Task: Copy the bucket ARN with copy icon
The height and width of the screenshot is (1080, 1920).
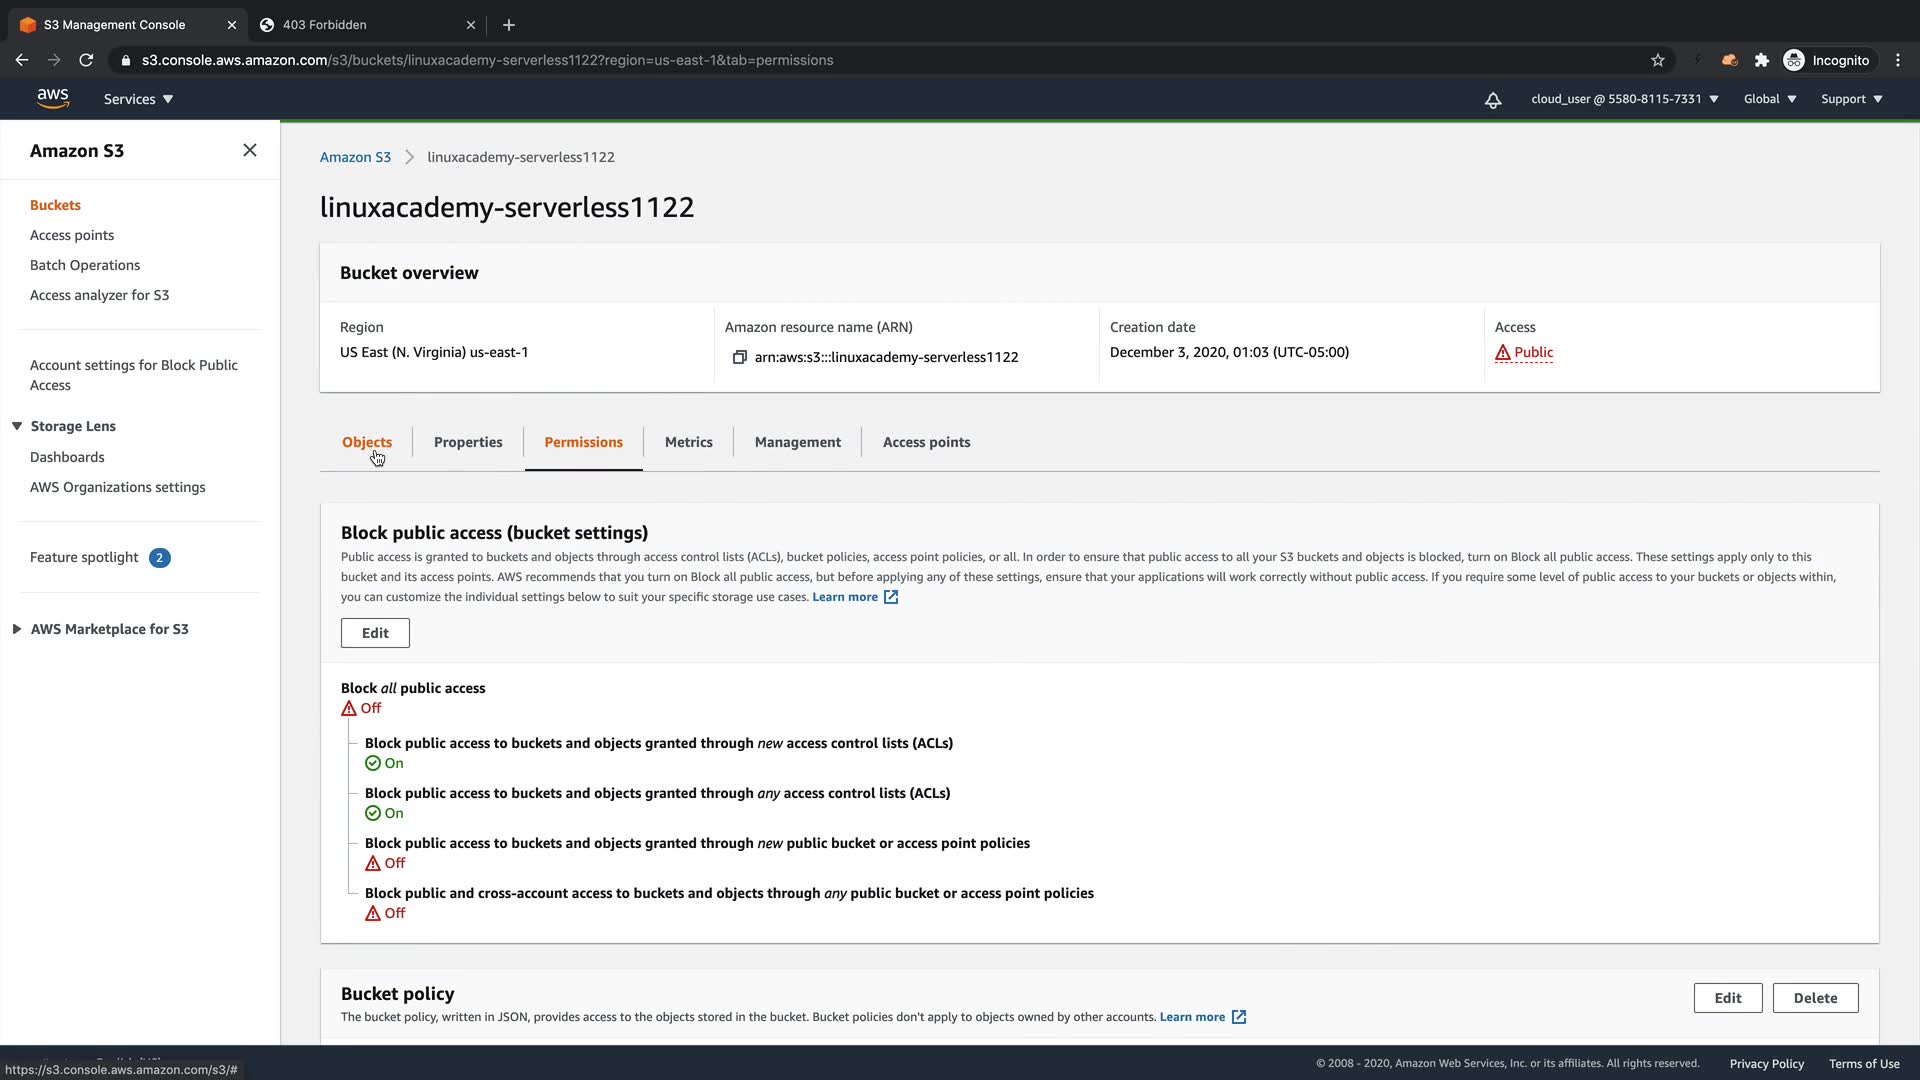Action: point(740,357)
